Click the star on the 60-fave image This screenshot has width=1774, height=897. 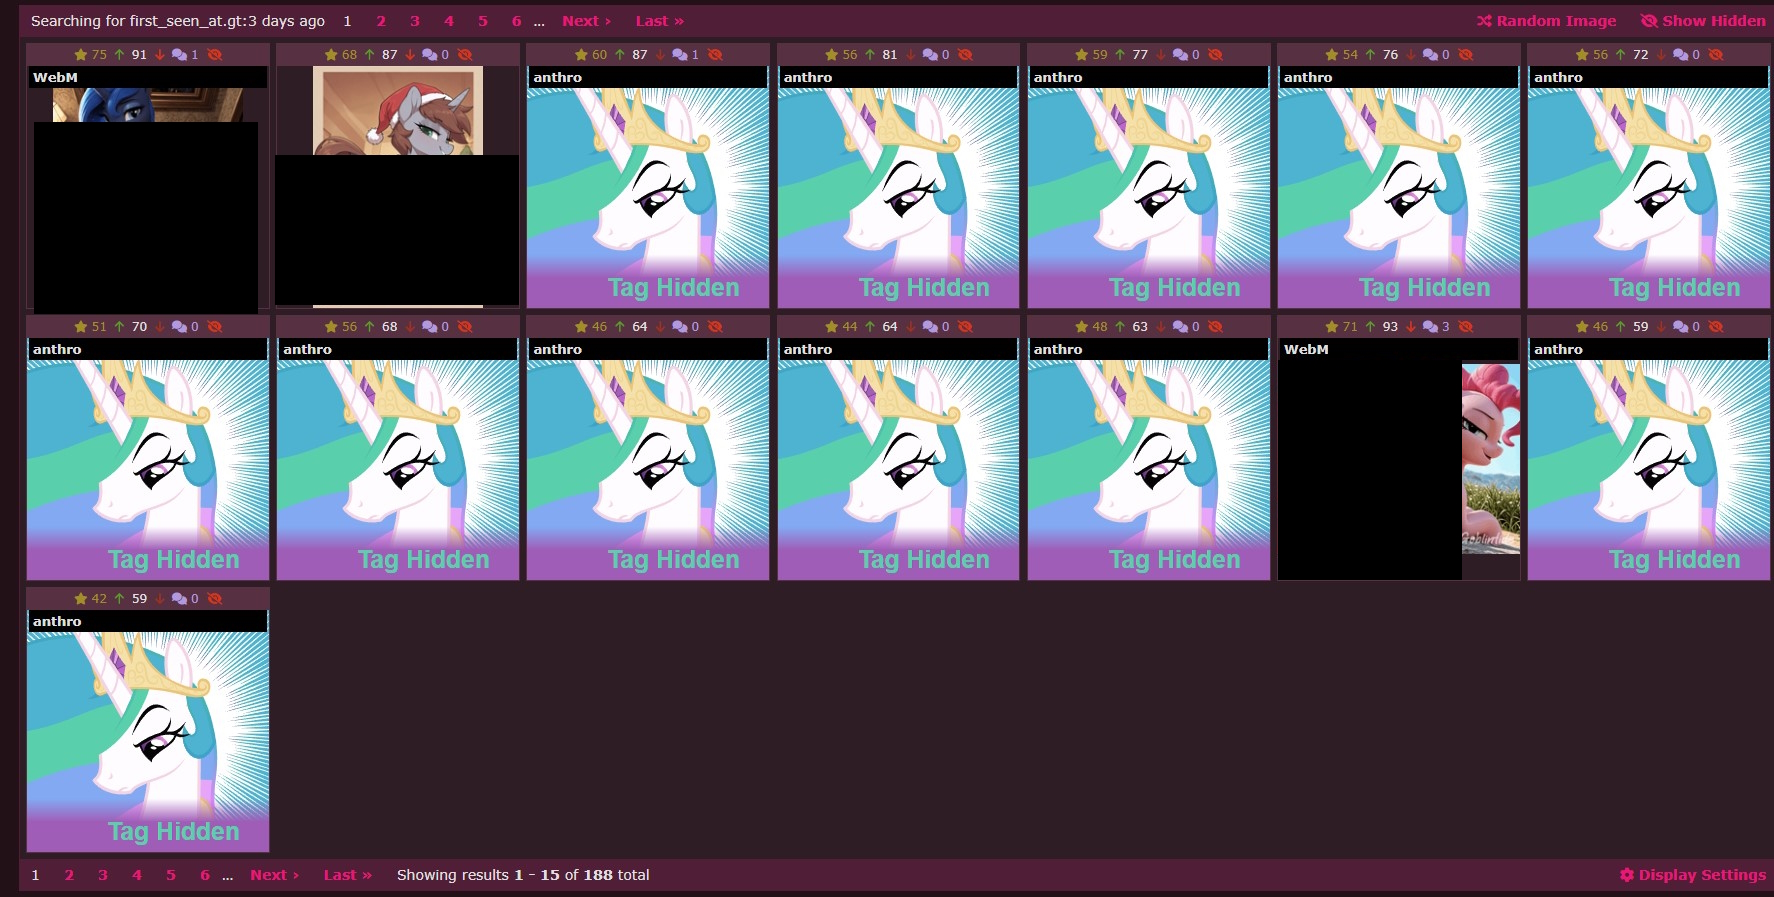[x=581, y=55]
